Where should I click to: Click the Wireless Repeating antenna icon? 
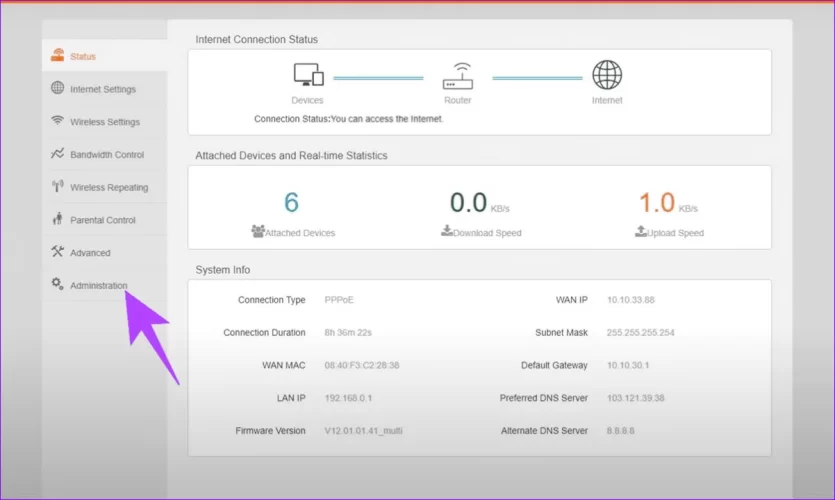tap(58, 187)
